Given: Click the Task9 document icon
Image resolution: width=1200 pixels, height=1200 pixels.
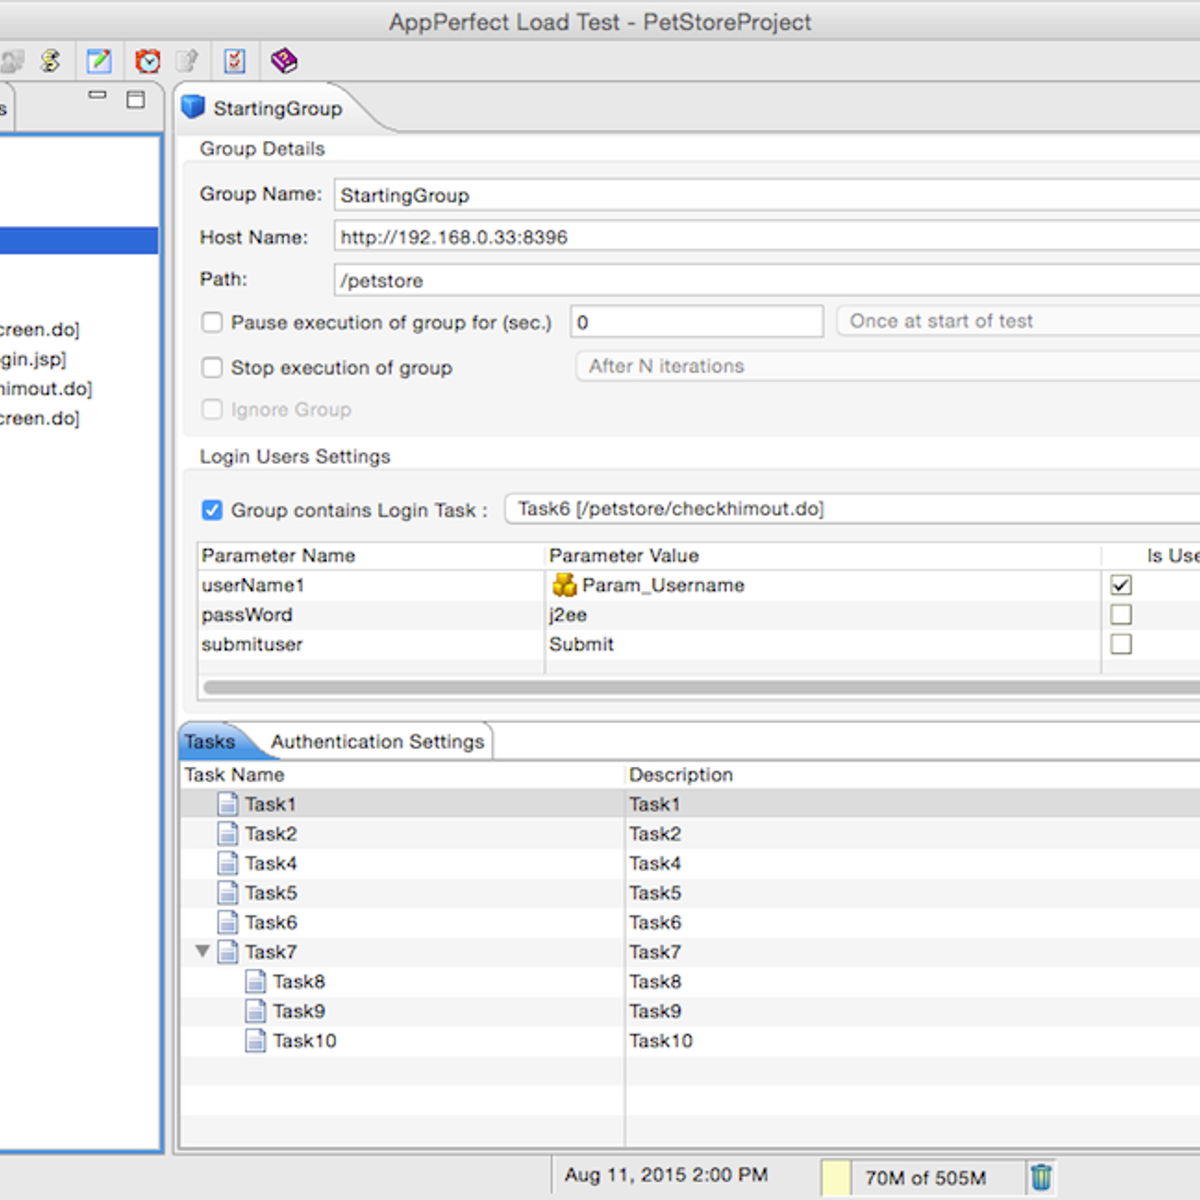Looking at the screenshot, I should click(x=256, y=1011).
